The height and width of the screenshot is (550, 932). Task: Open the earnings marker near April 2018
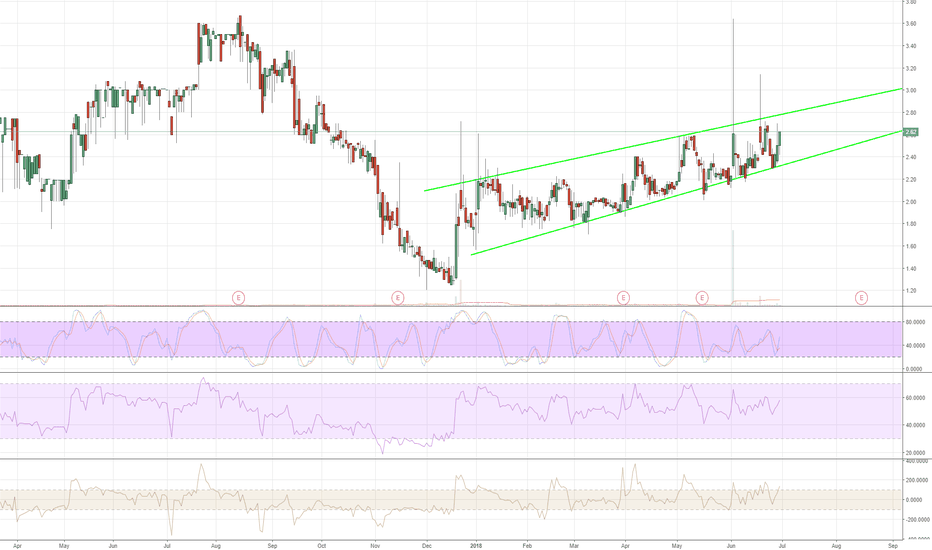coord(623,297)
